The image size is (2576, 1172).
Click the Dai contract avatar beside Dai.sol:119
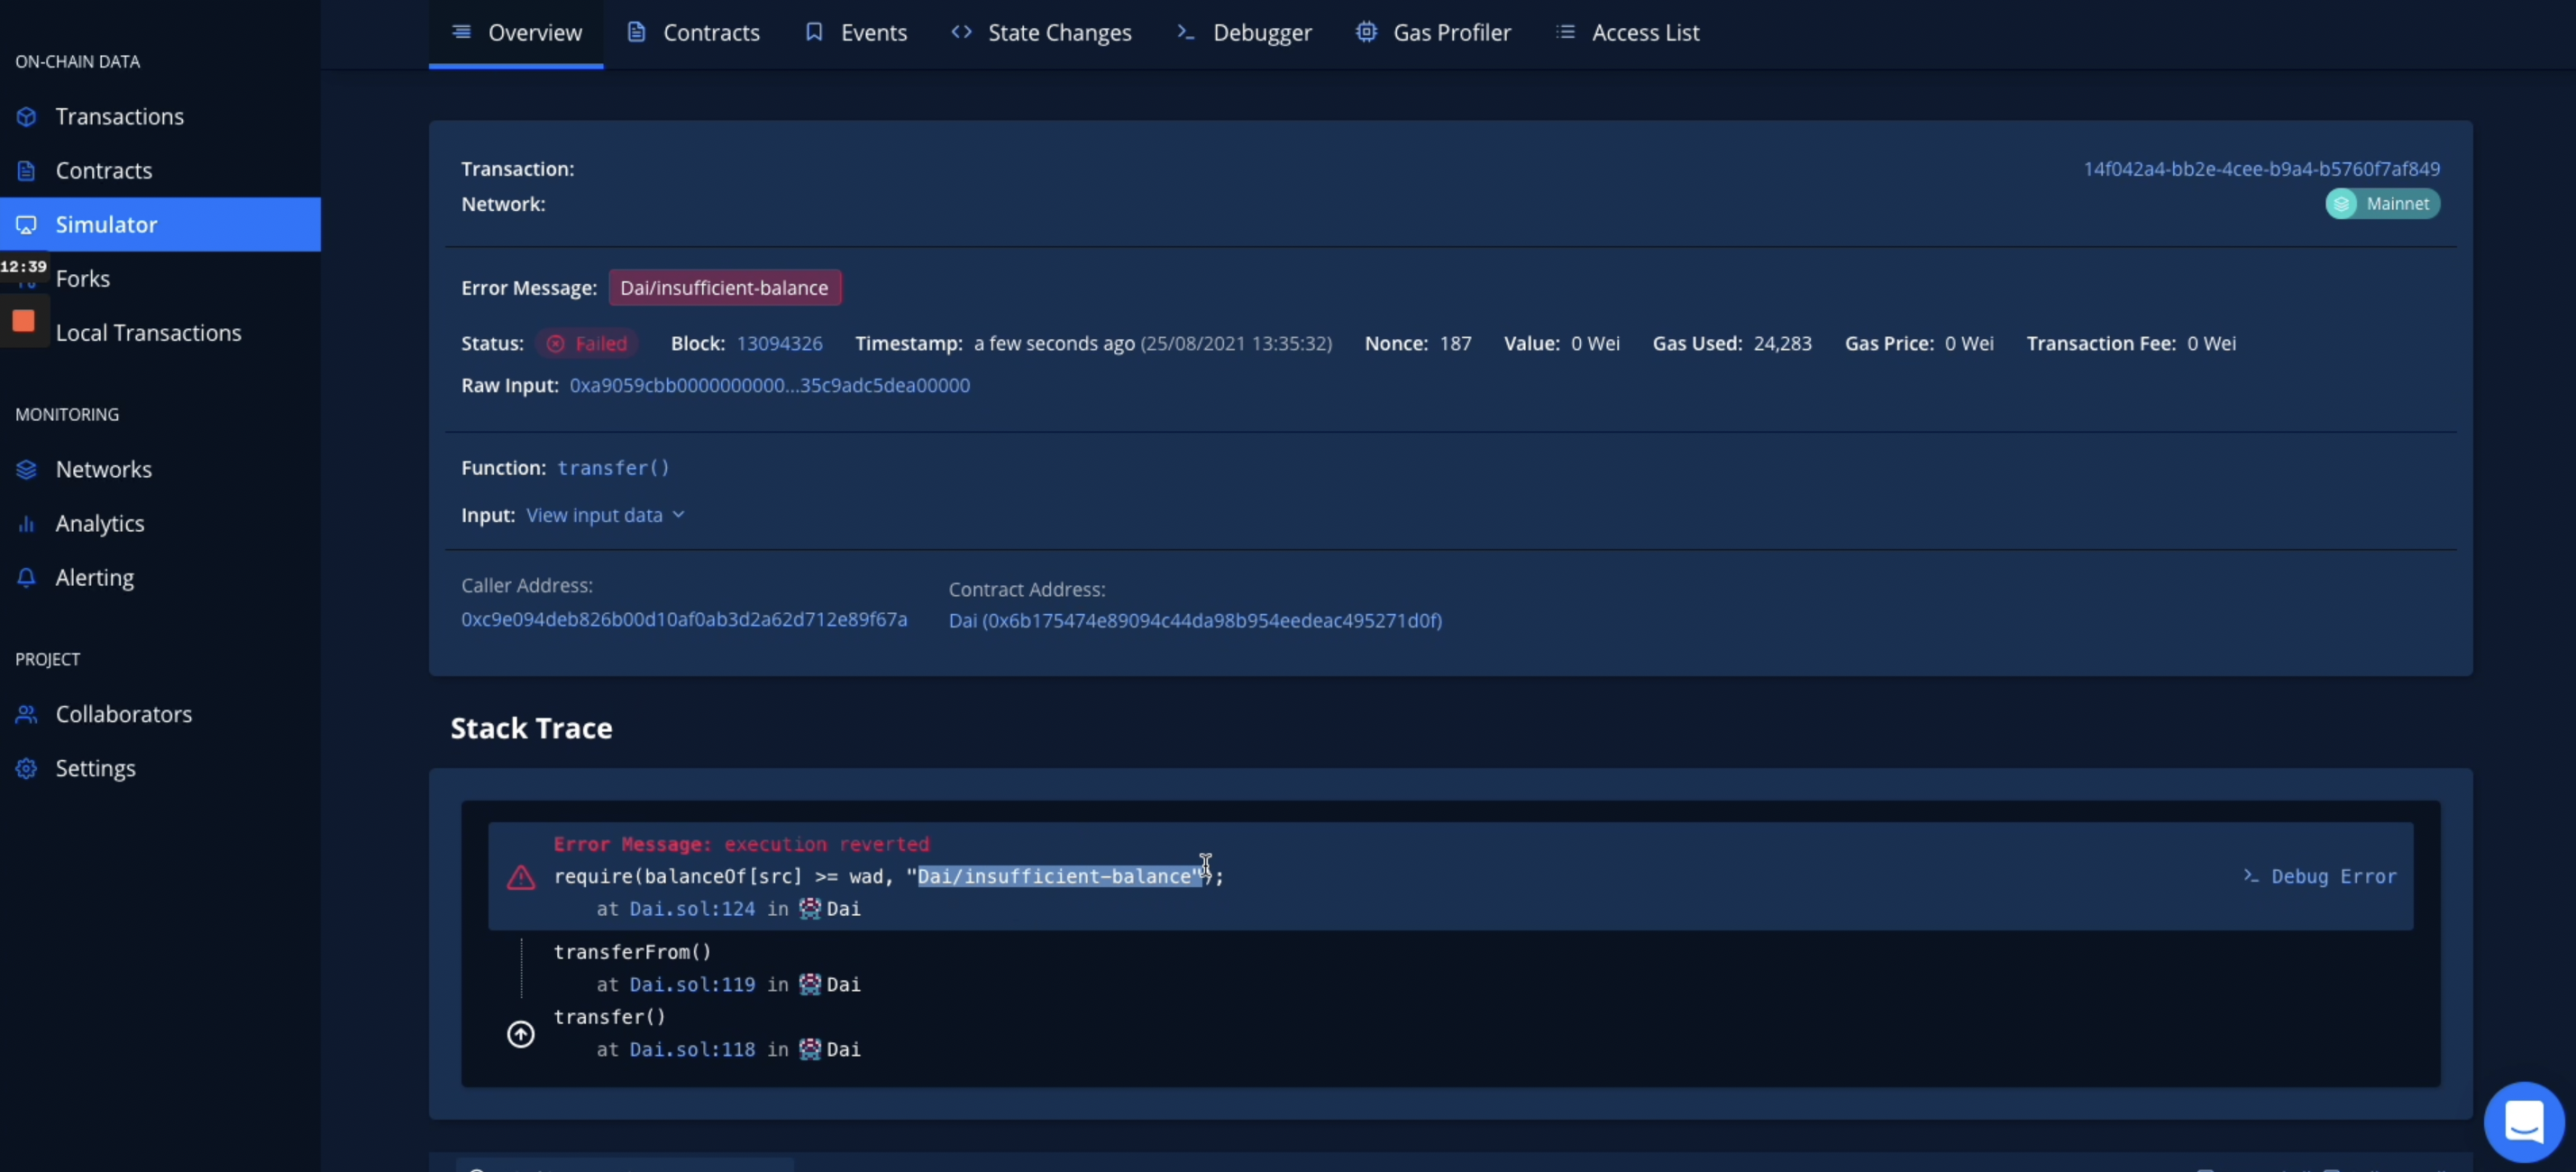[810, 985]
